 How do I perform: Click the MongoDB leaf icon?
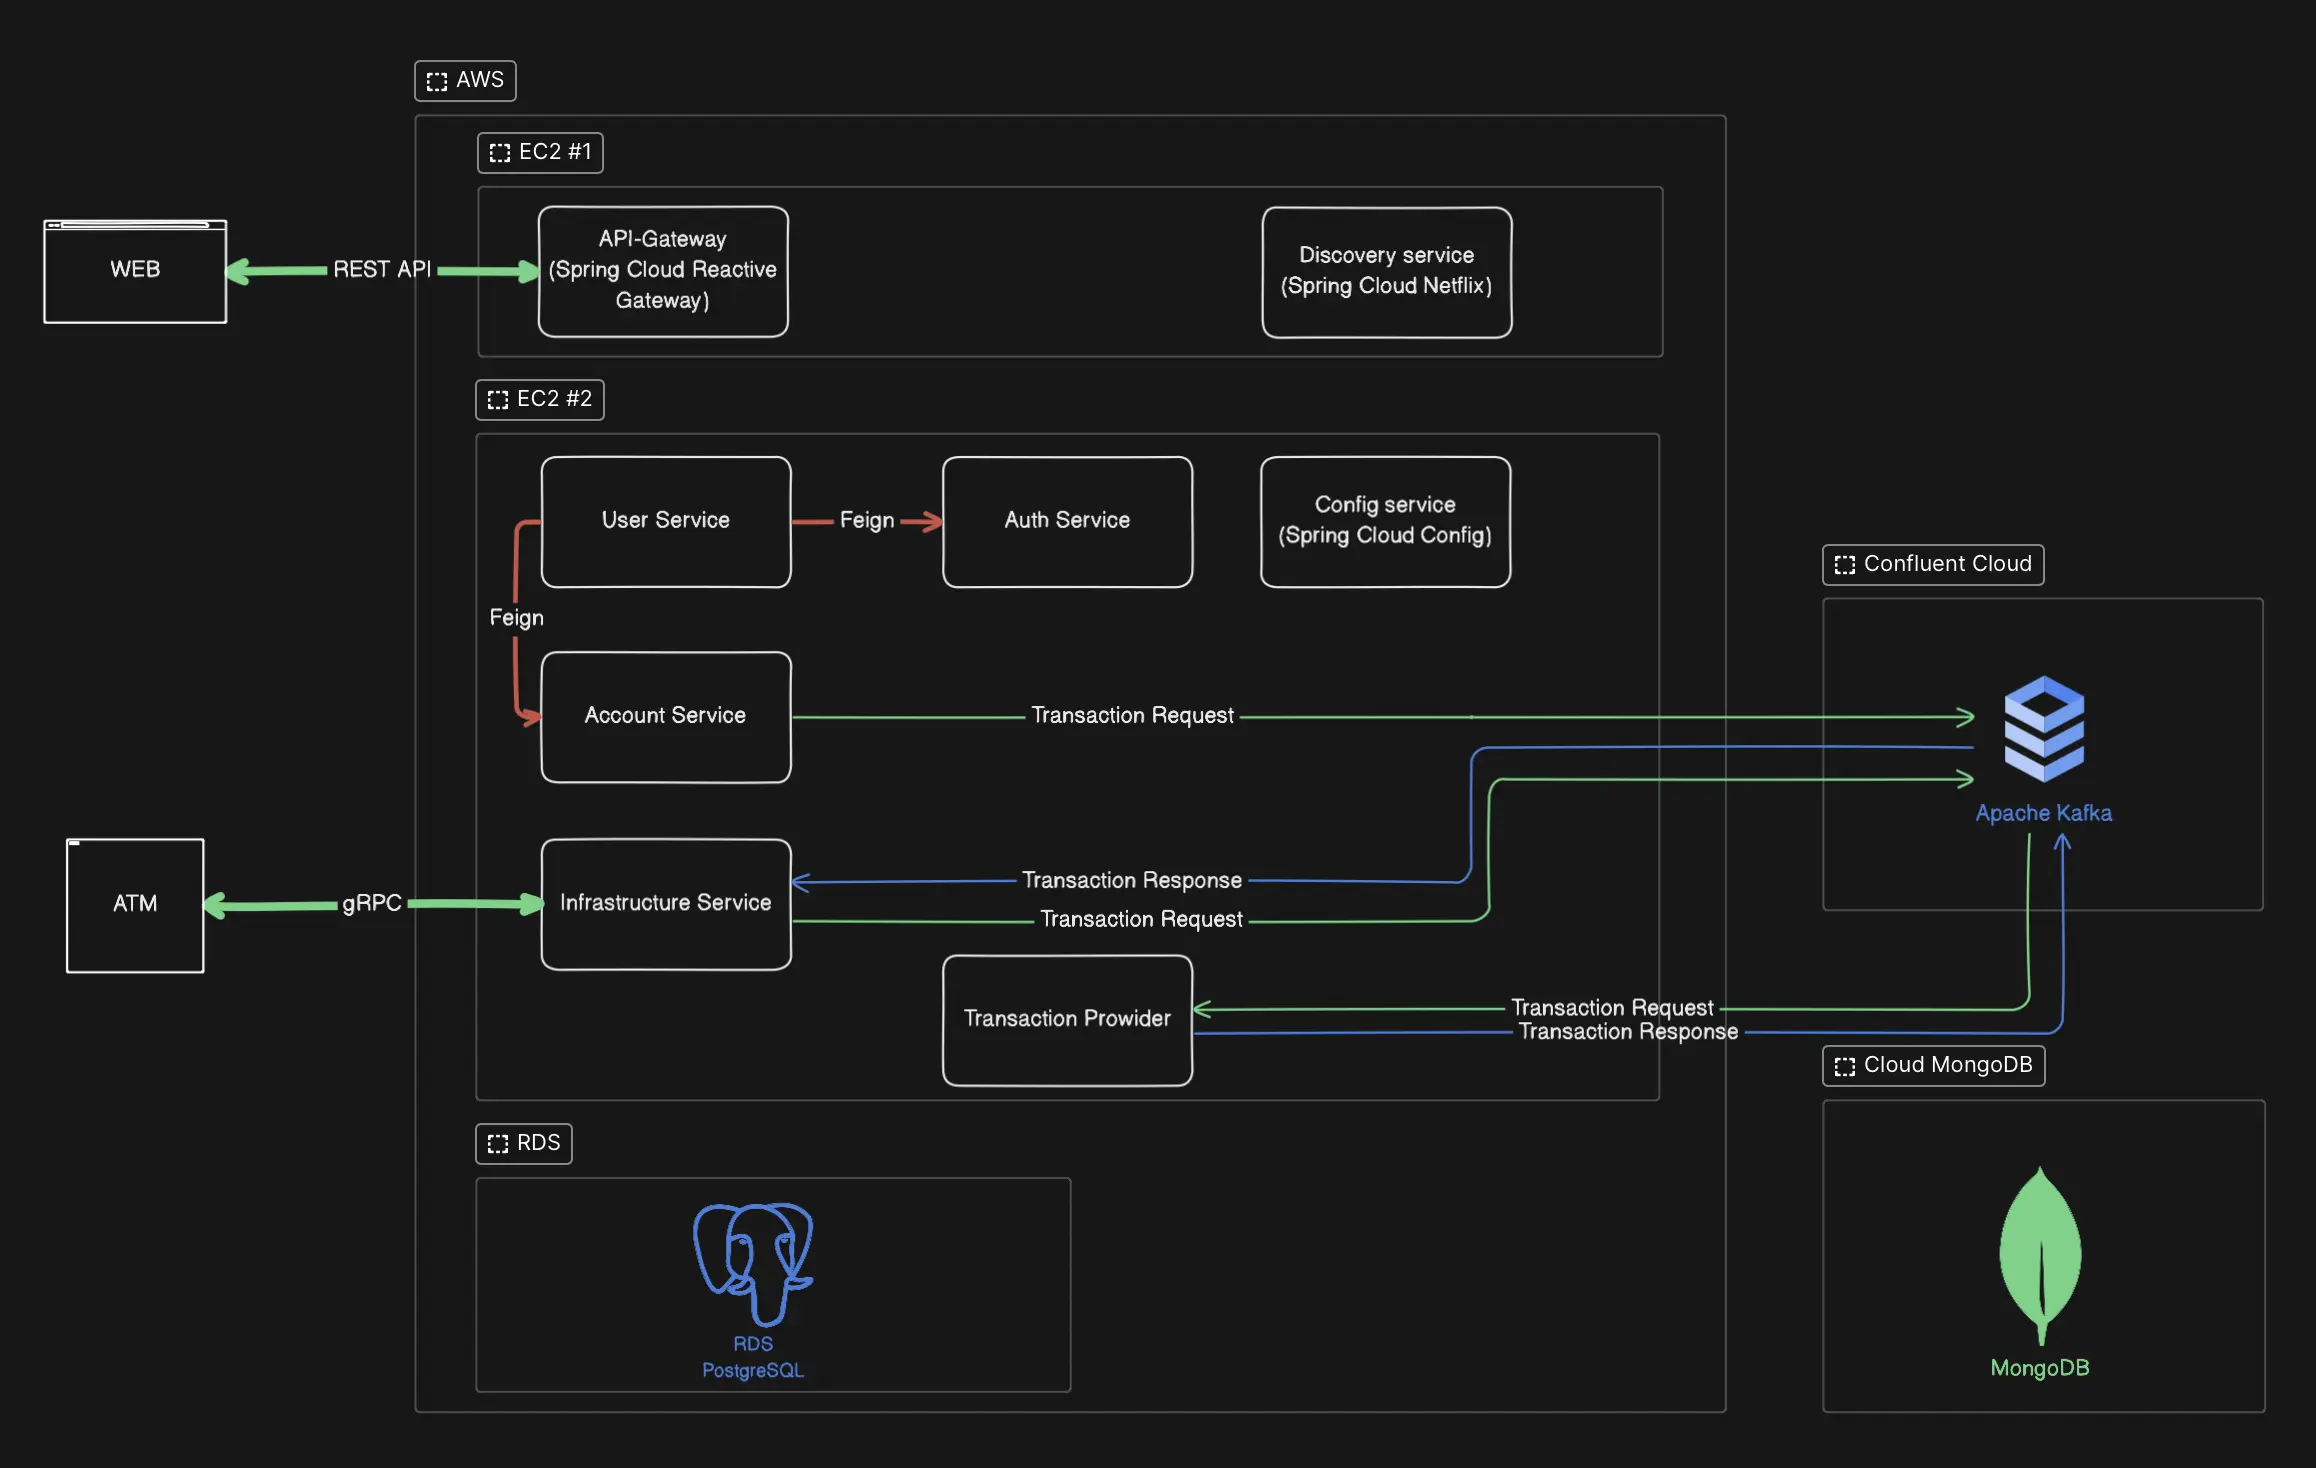(2040, 1256)
